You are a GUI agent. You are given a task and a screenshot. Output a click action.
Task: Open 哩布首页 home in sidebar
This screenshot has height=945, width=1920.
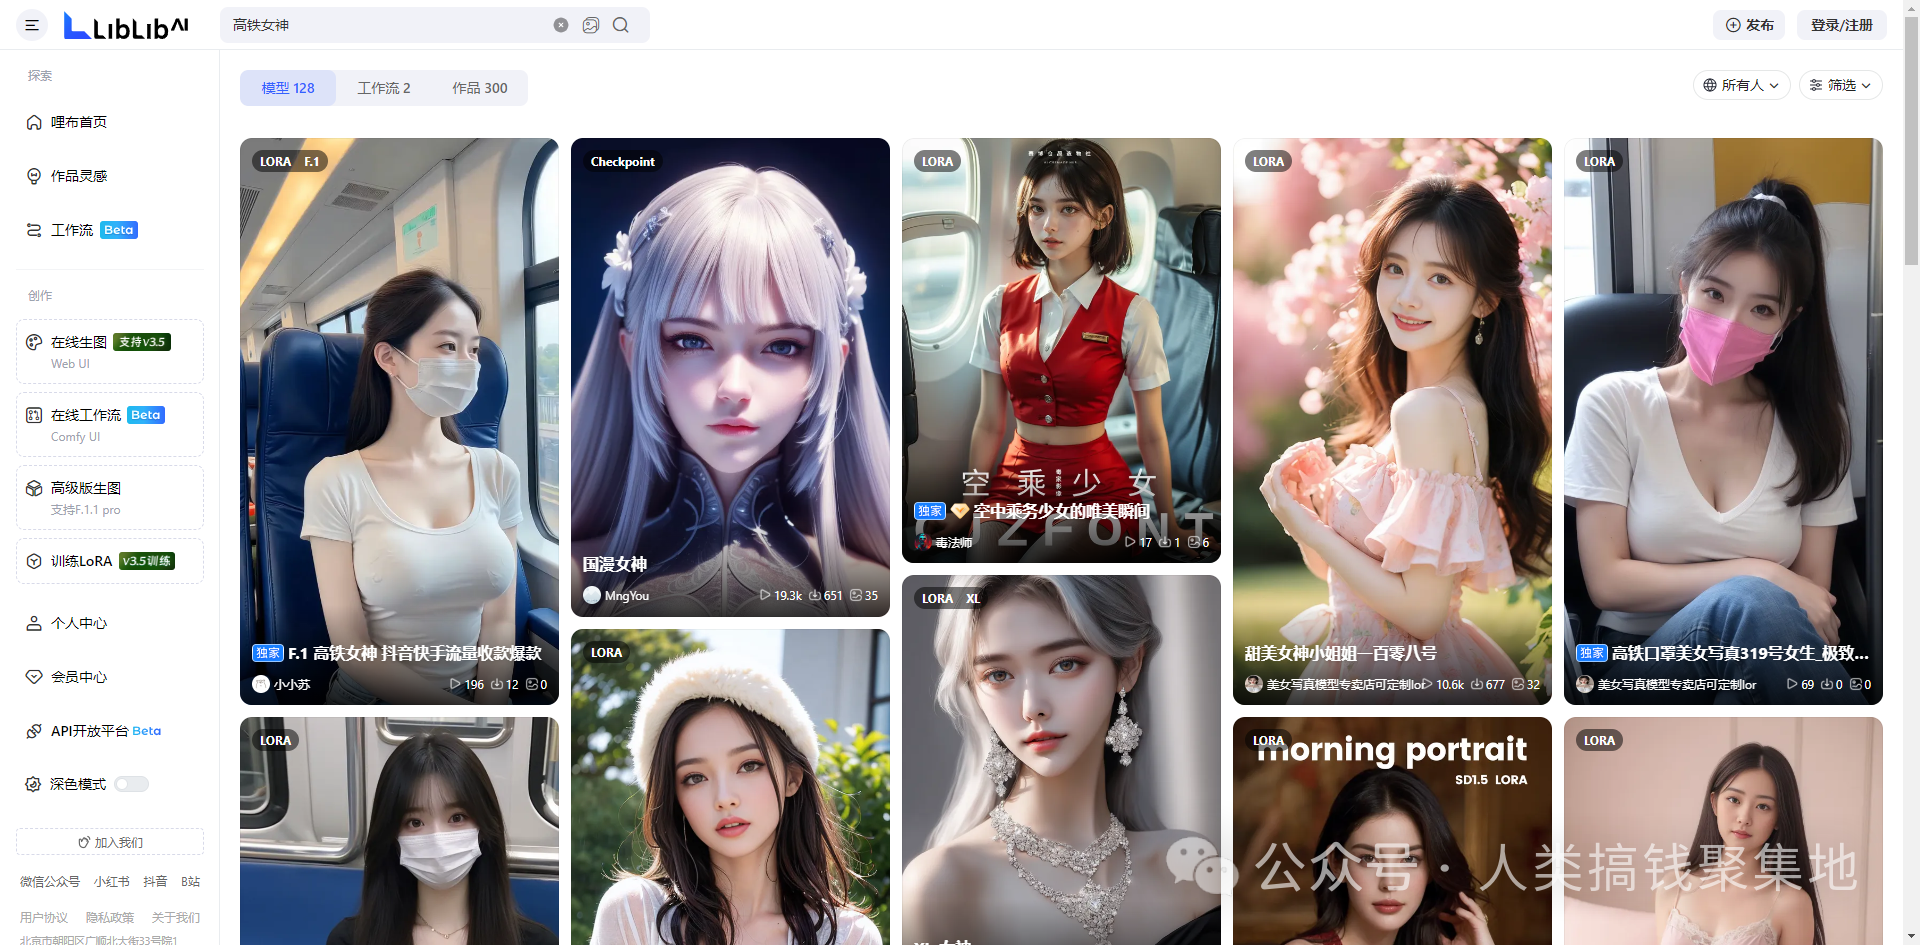(x=79, y=122)
